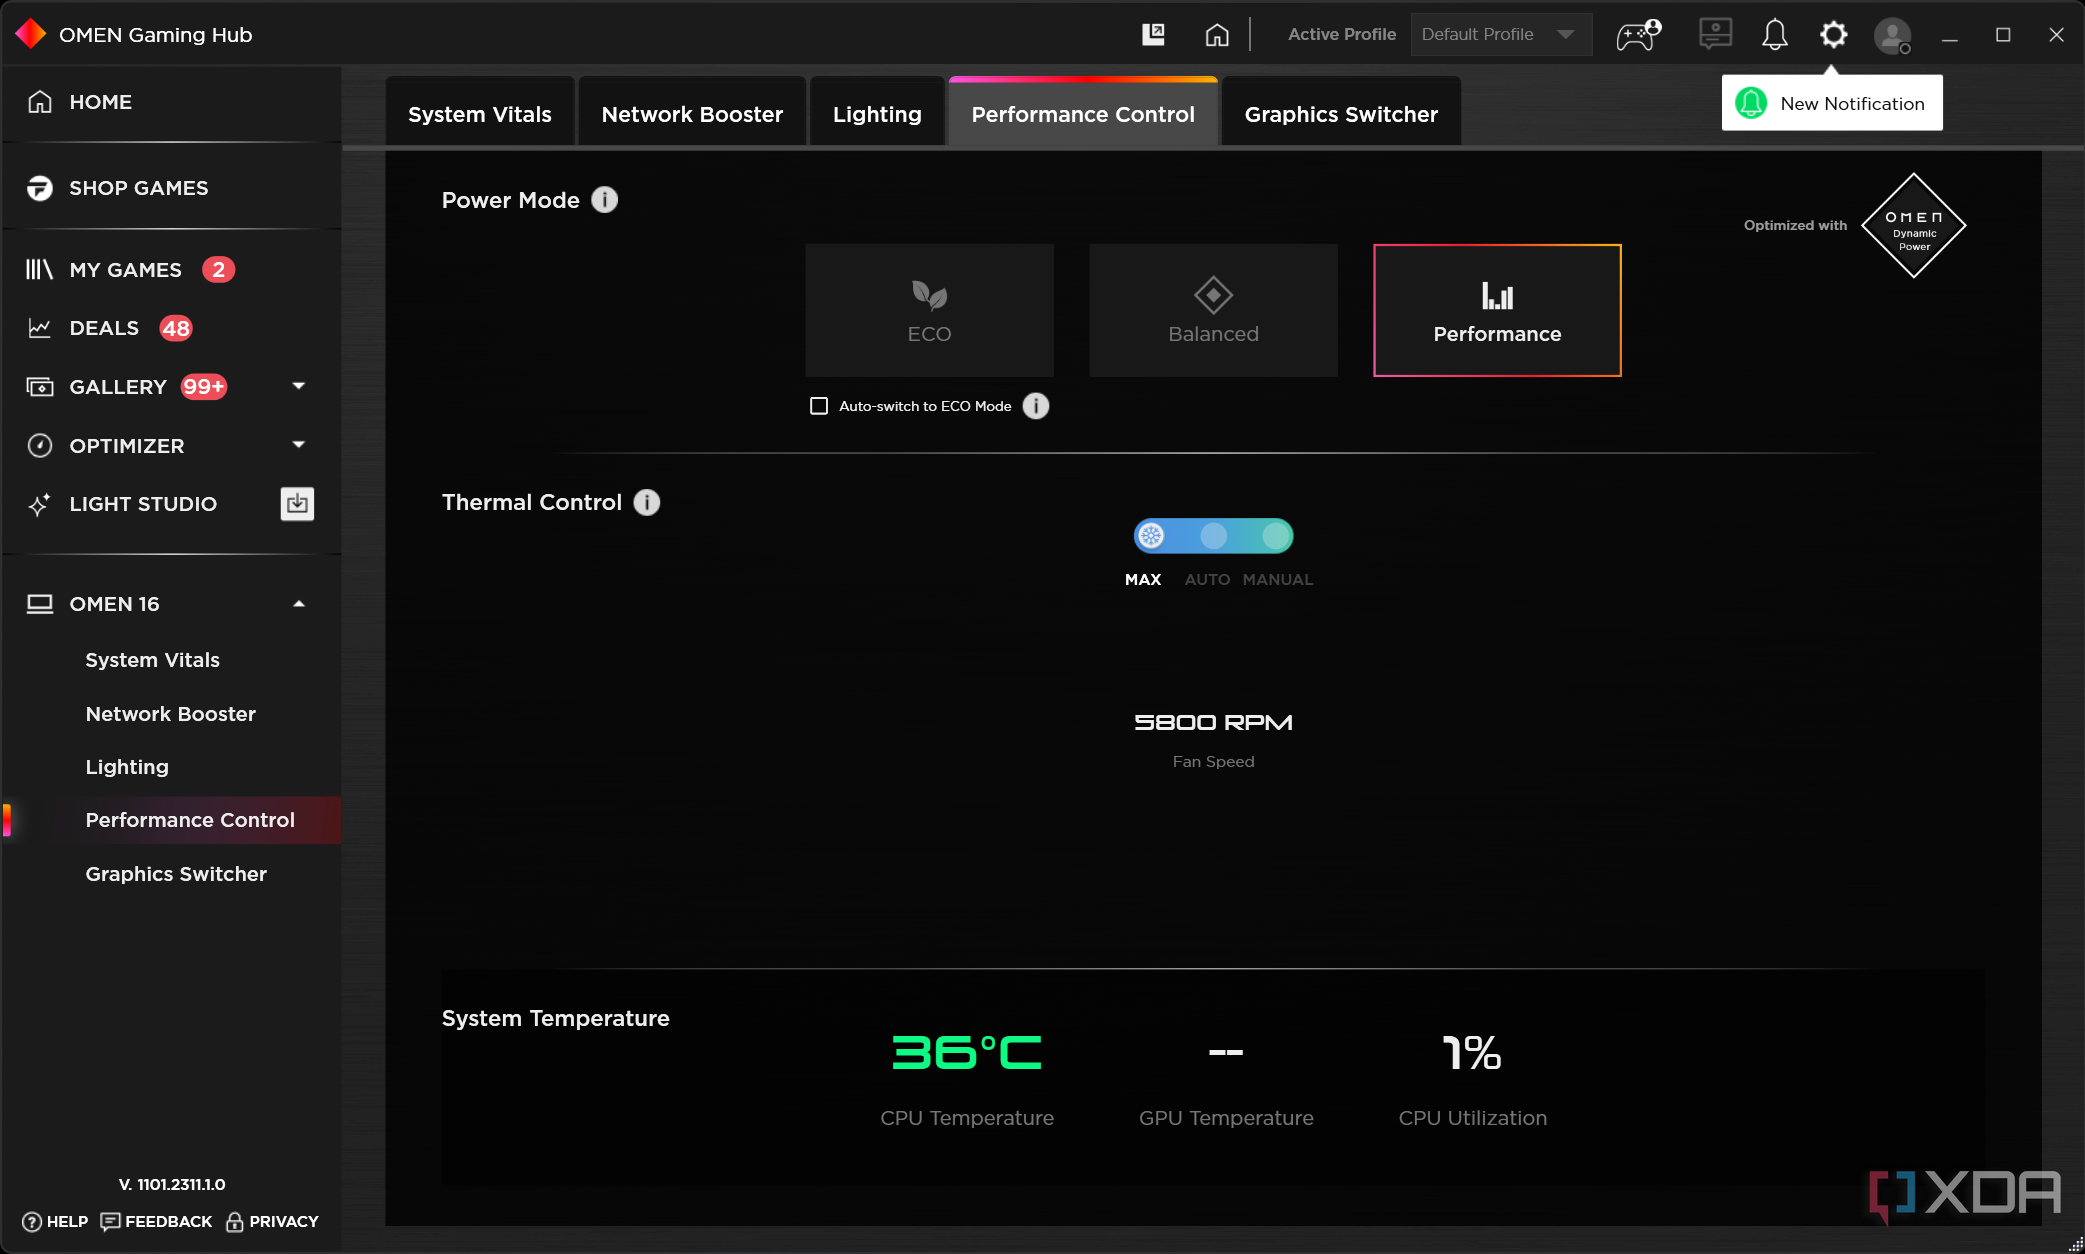The image size is (2085, 1254).
Task: Click the OMEN Gaming Hub logo icon
Action: pos(31,34)
